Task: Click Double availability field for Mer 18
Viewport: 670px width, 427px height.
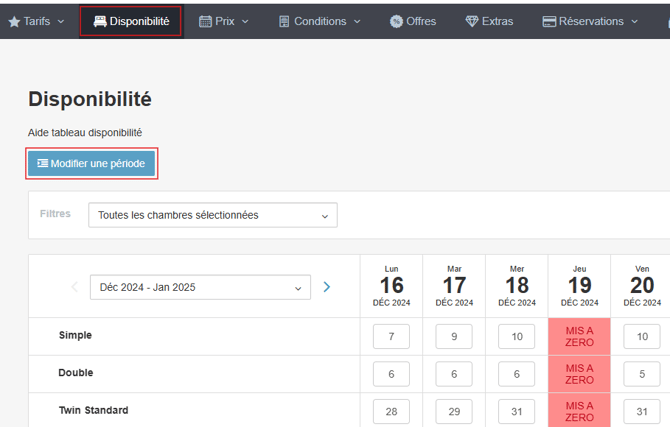Action: (x=517, y=374)
